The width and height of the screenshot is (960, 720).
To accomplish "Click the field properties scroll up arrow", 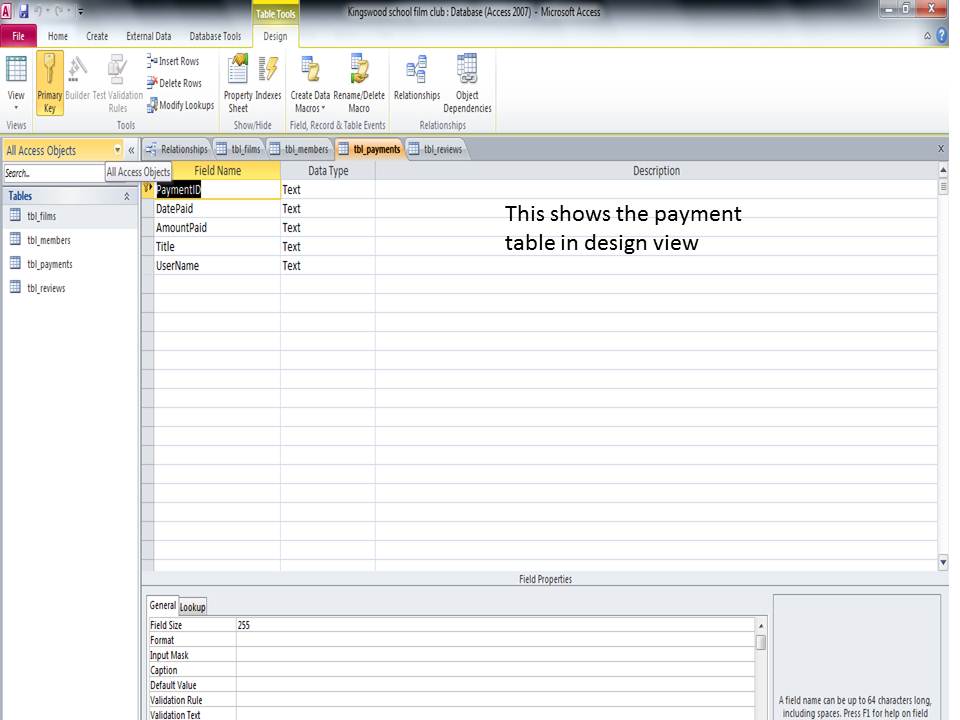I will 761,626.
